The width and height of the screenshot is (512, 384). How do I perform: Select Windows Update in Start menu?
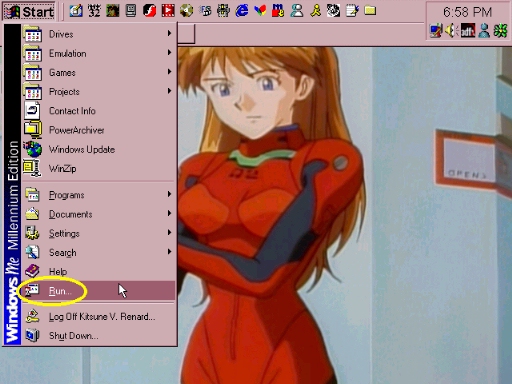(x=99, y=149)
